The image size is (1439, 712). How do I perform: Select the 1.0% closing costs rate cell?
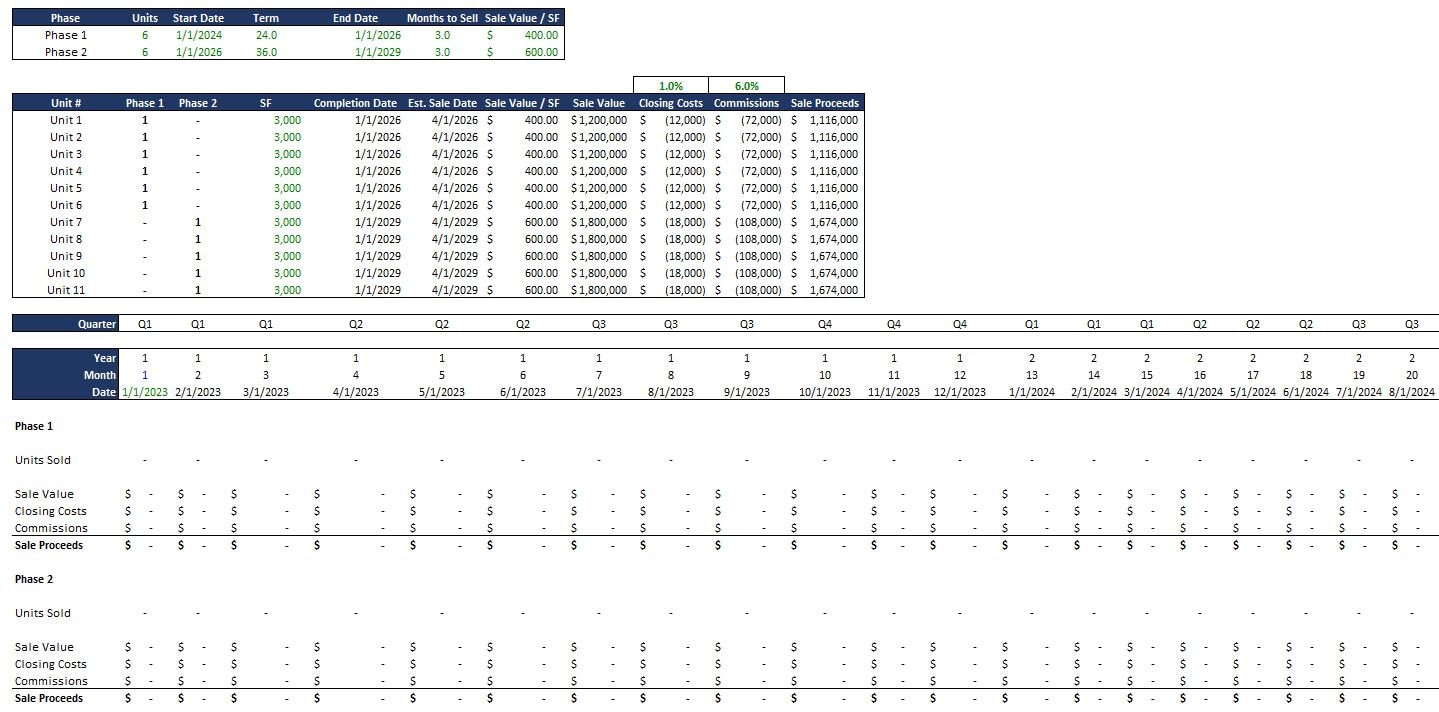(670, 86)
